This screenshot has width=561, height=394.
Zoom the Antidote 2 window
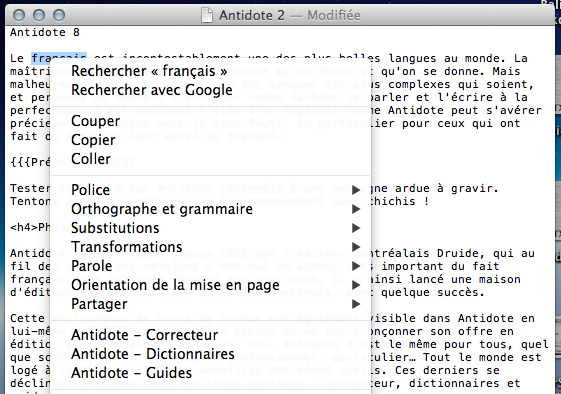coord(59,15)
